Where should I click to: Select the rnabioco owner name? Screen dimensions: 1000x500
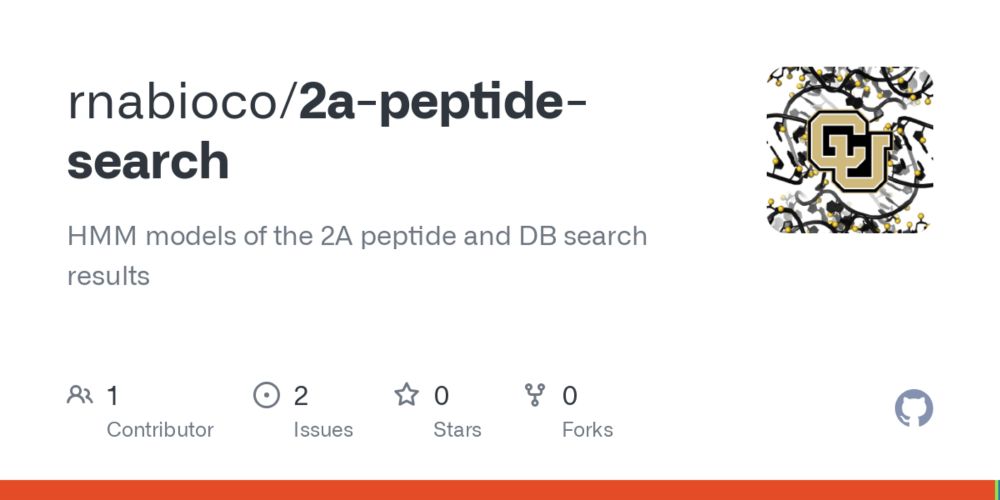point(178,102)
